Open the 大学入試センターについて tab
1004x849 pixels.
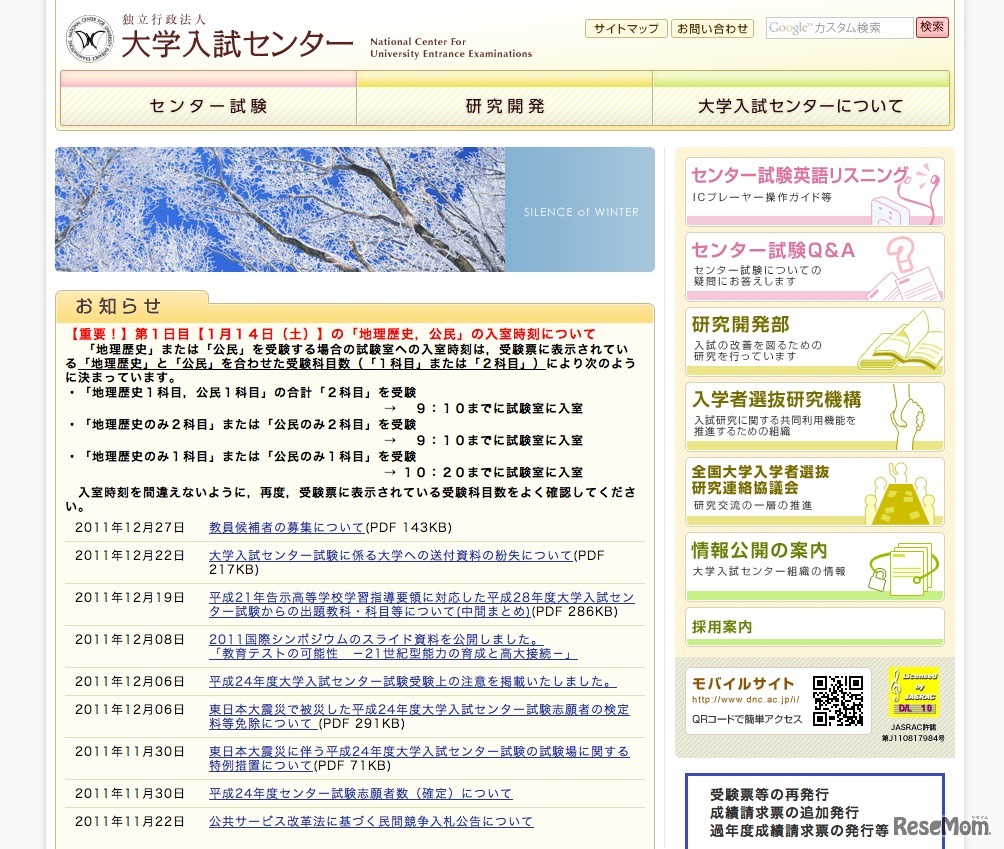pyautogui.click(x=800, y=103)
